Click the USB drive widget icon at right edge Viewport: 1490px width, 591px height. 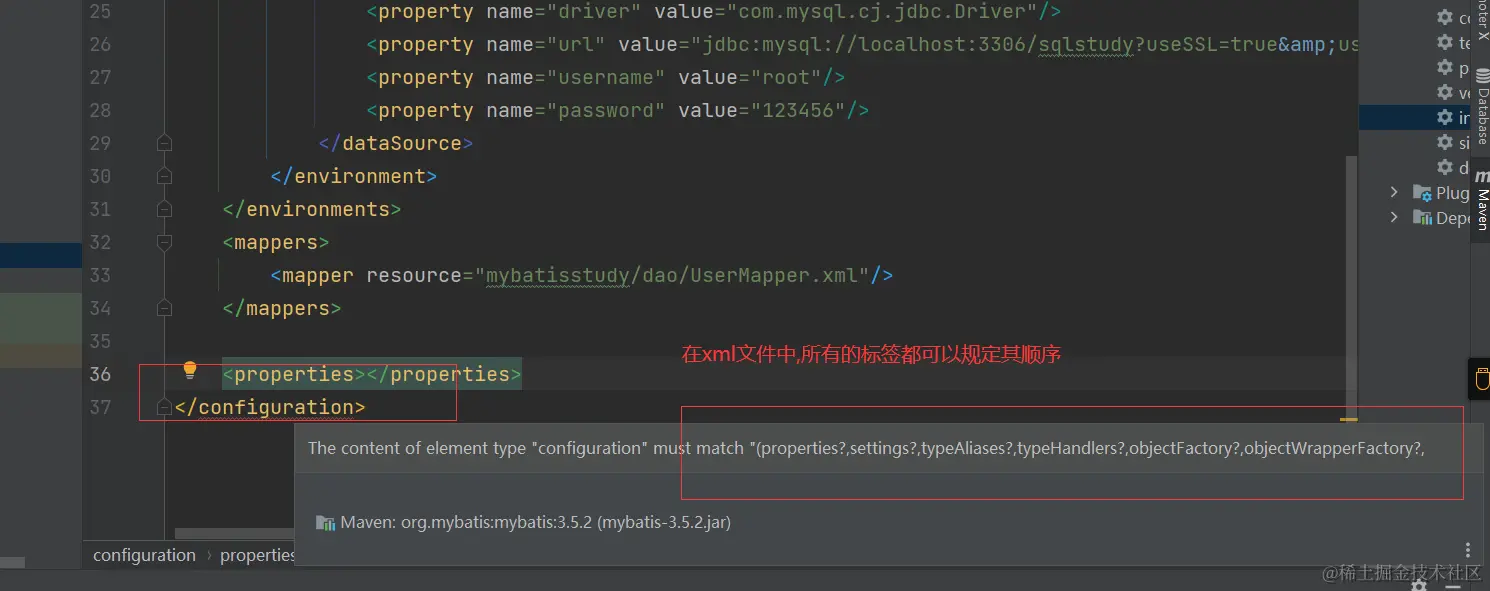[1482, 380]
